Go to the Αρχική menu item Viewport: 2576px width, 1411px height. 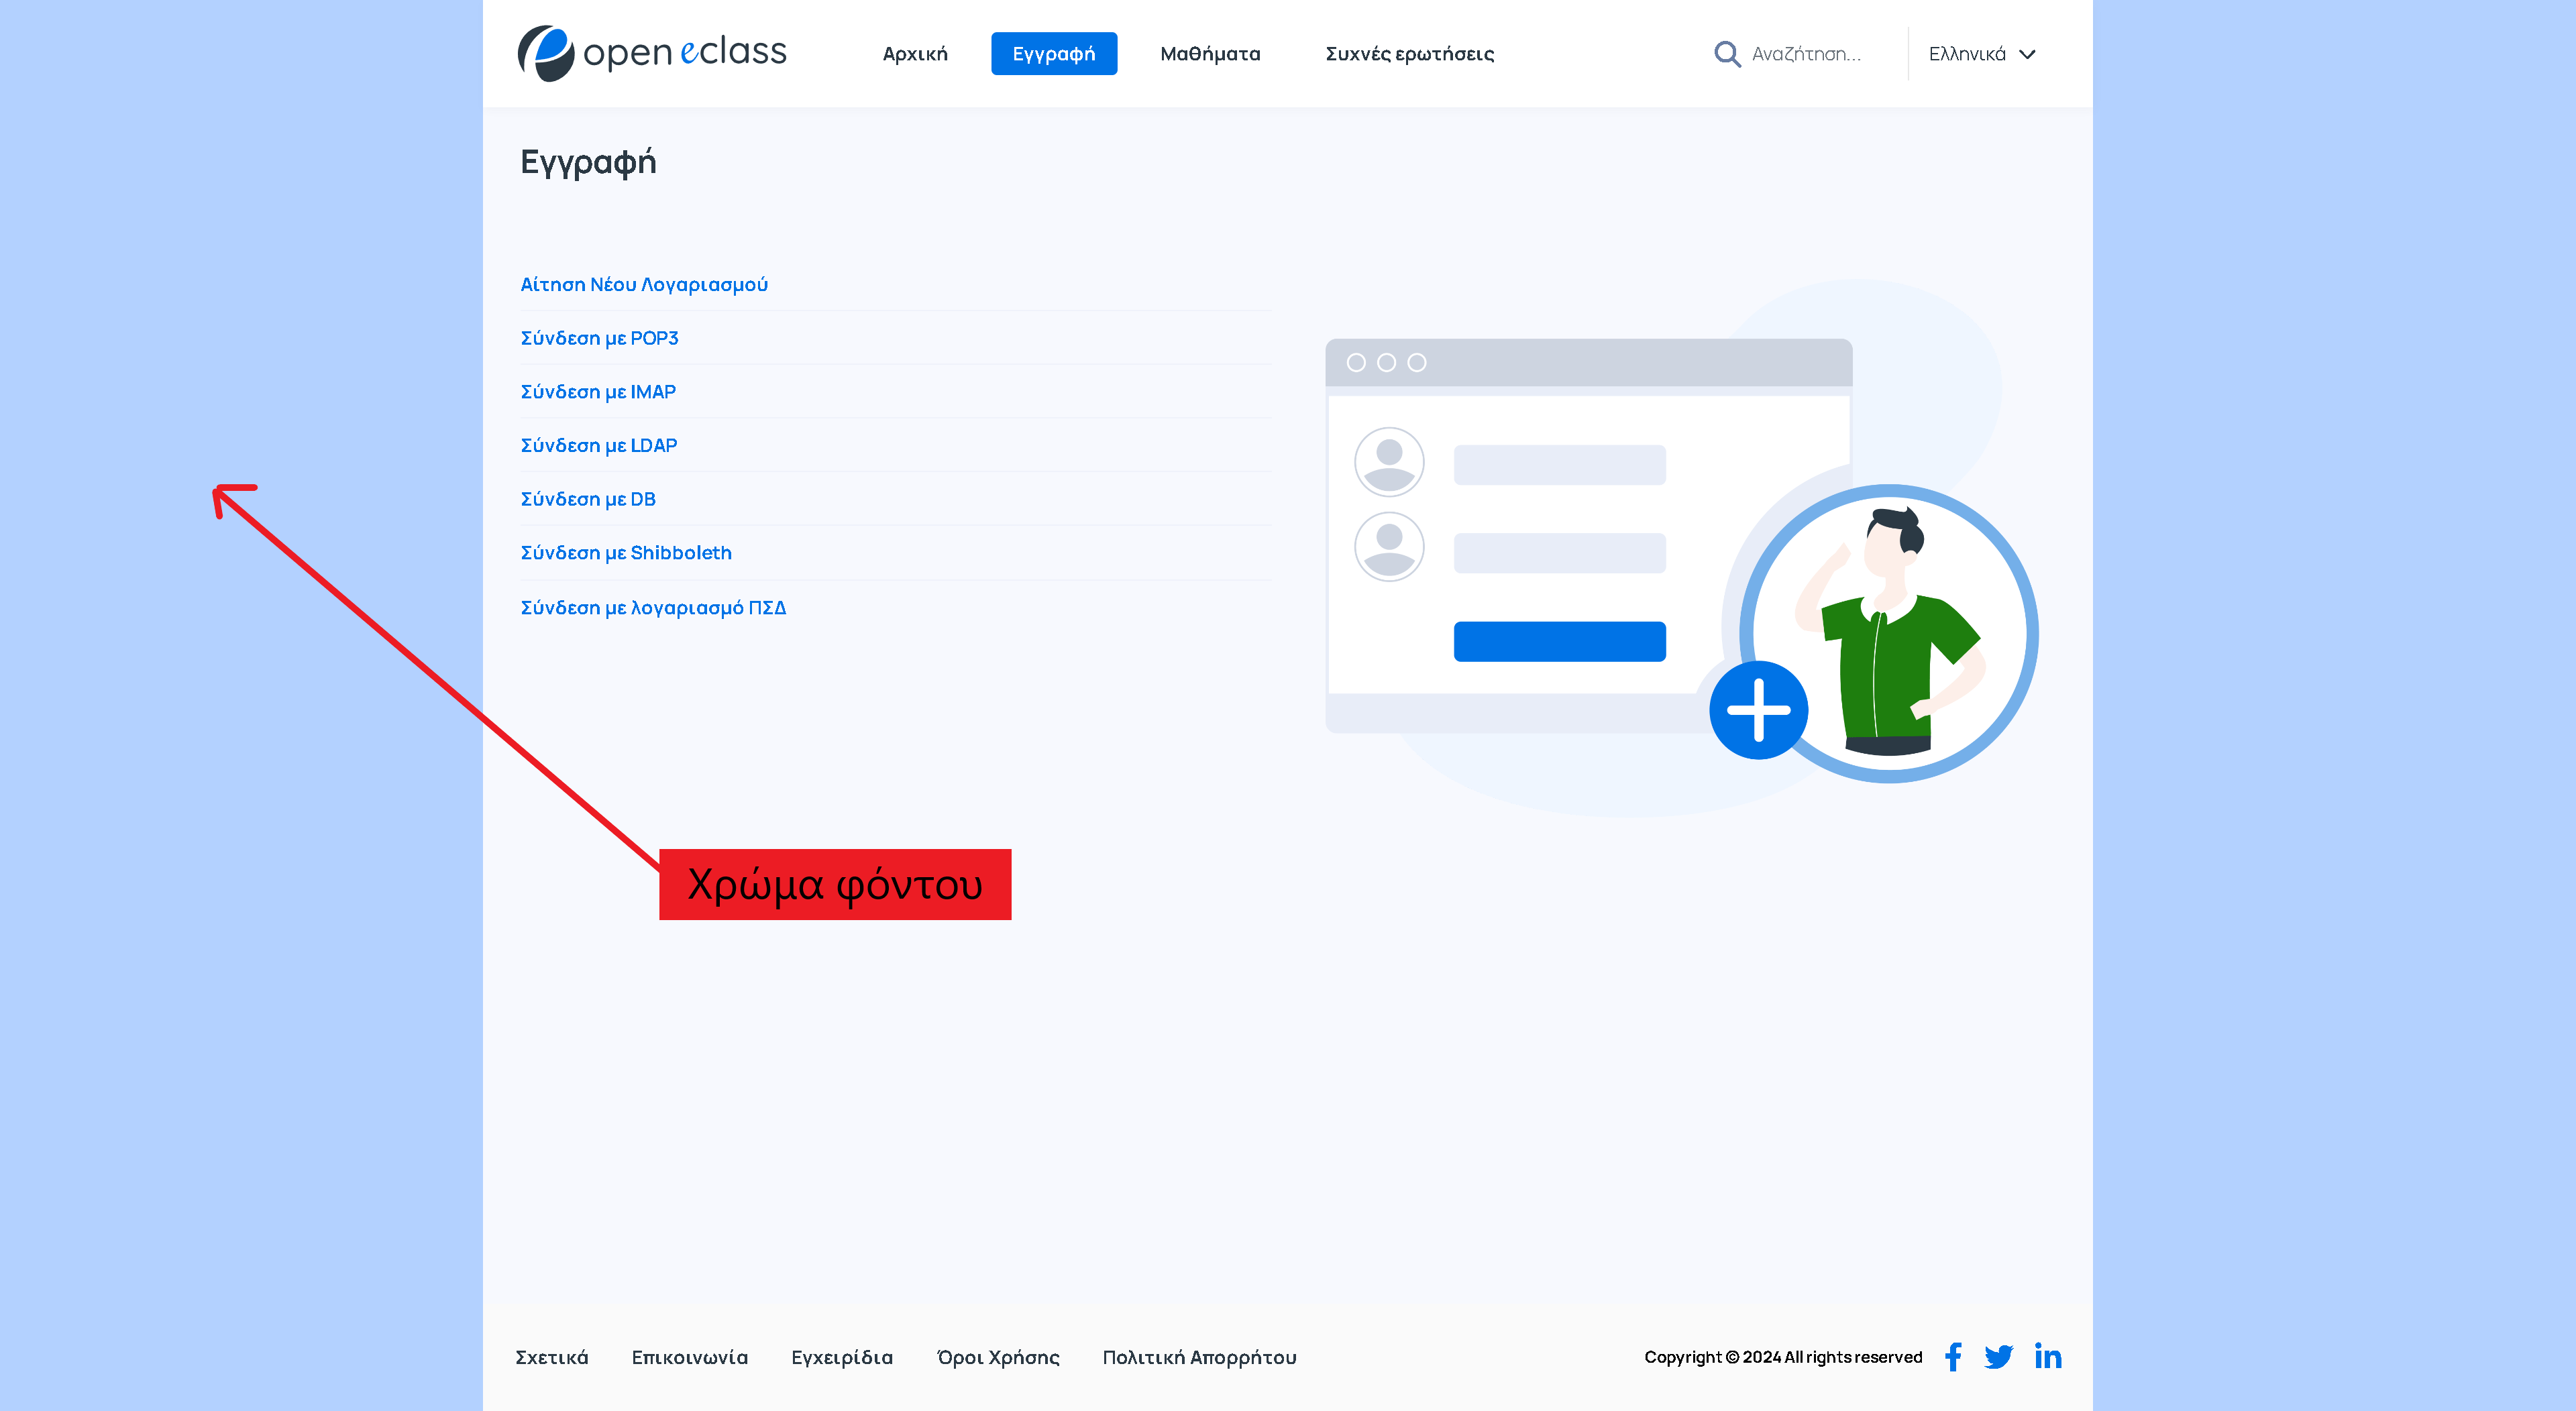[x=914, y=54]
